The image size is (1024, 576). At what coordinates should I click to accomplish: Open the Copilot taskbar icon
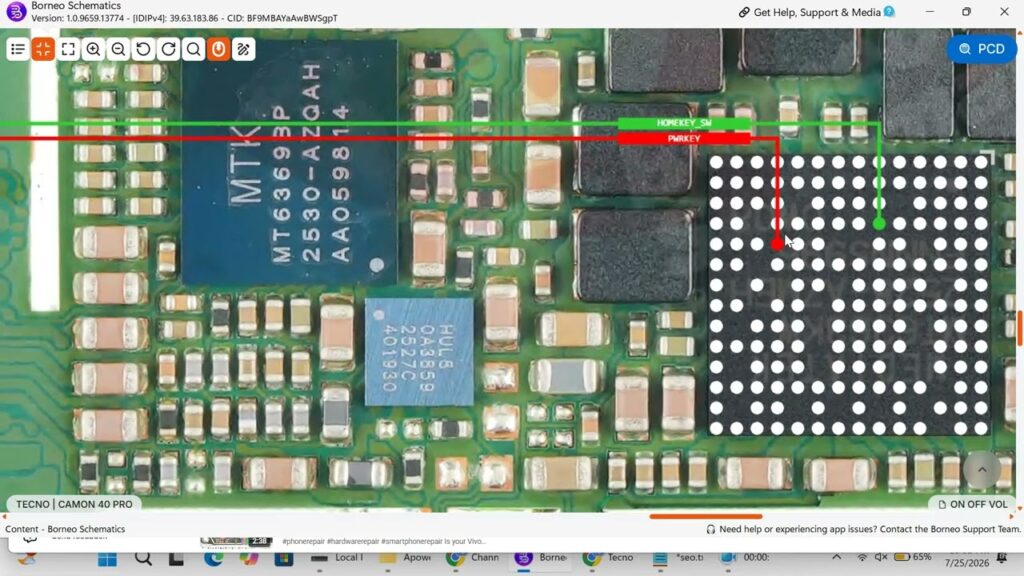pyautogui.click(x=249, y=558)
